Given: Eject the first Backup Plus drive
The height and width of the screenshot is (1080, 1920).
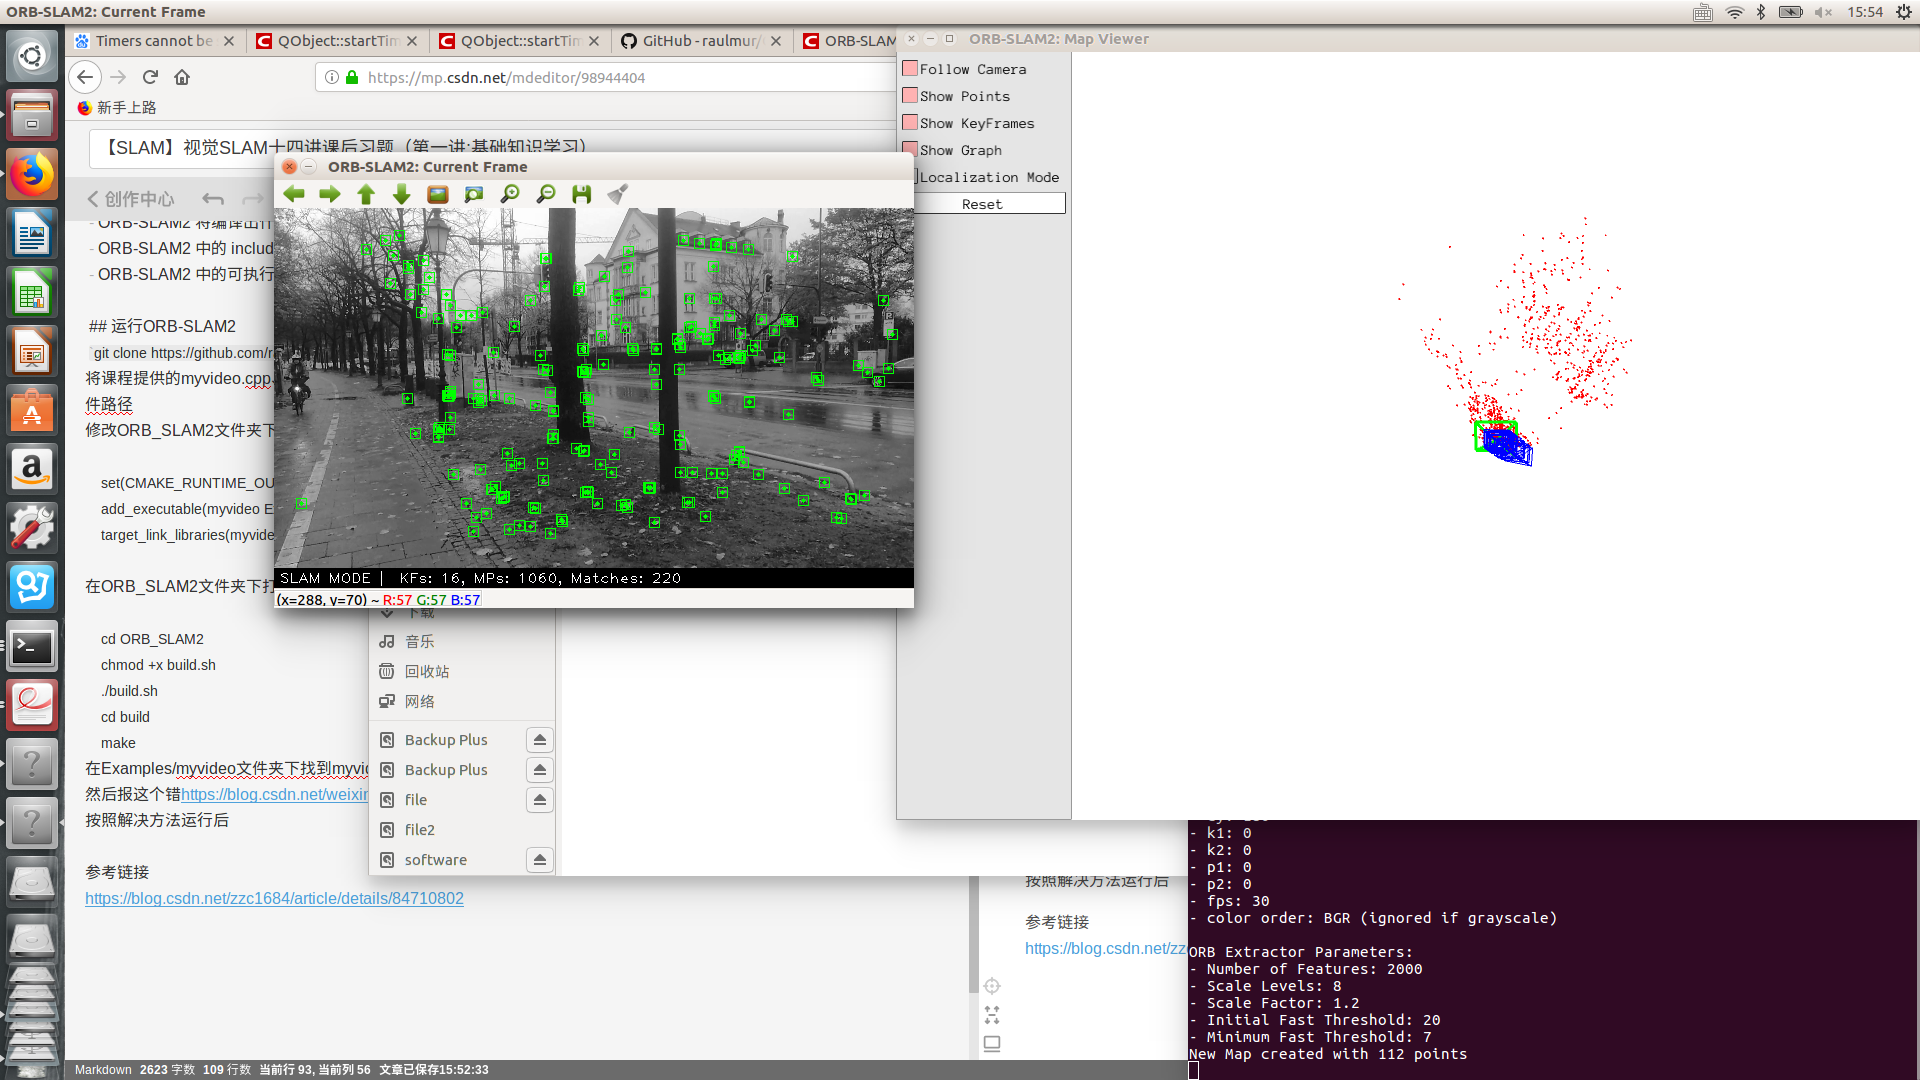Looking at the screenshot, I should (540, 740).
